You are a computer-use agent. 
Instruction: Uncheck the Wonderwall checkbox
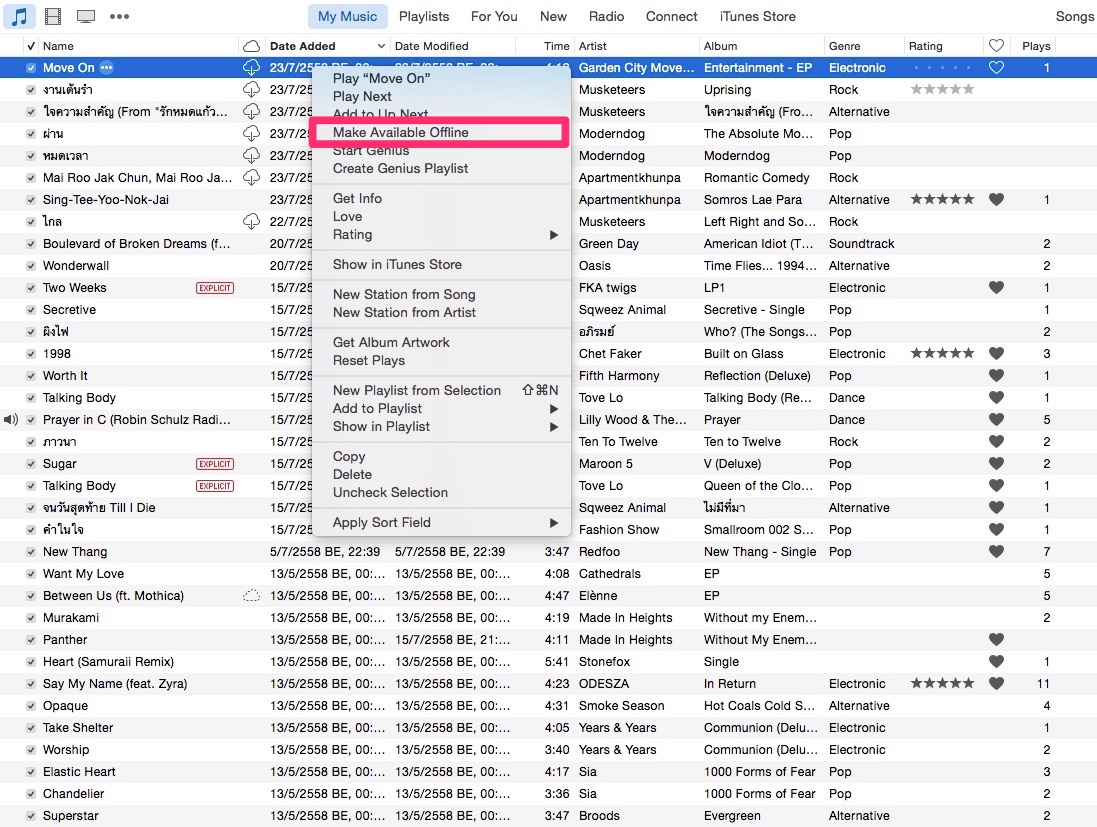[x=31, y=266]
